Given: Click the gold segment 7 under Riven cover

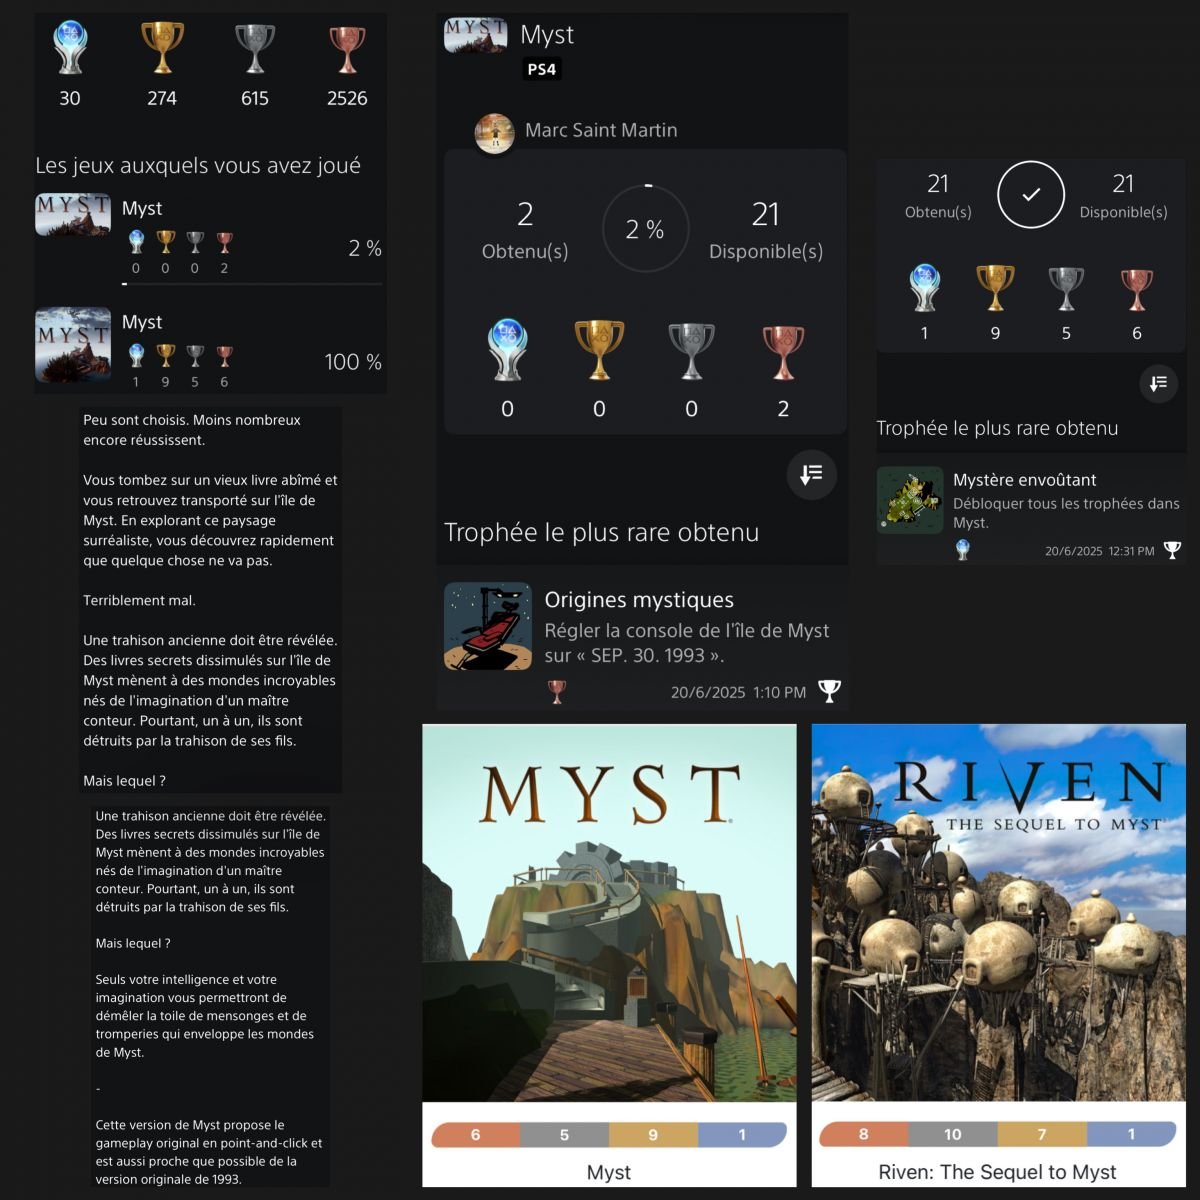Looking at the screenshot, I should [1042, 1134].
